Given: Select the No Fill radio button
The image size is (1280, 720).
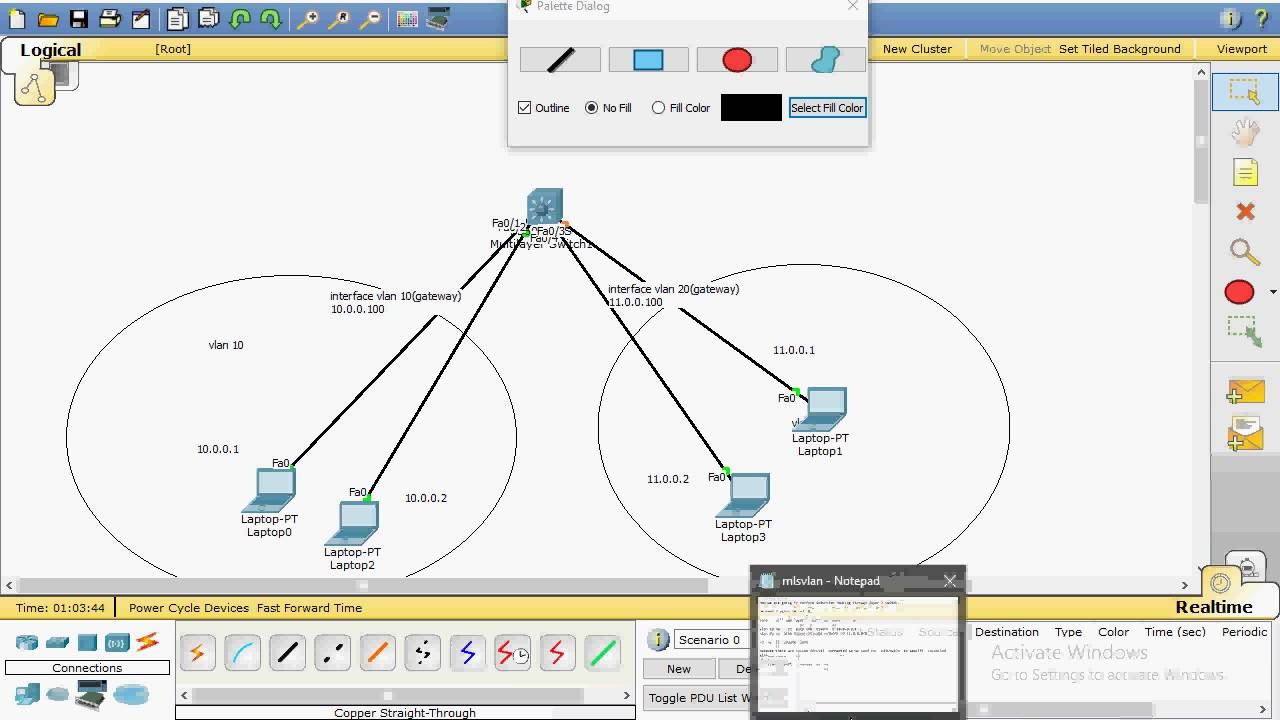Looking at the screenshot, I should click(591, 108).
